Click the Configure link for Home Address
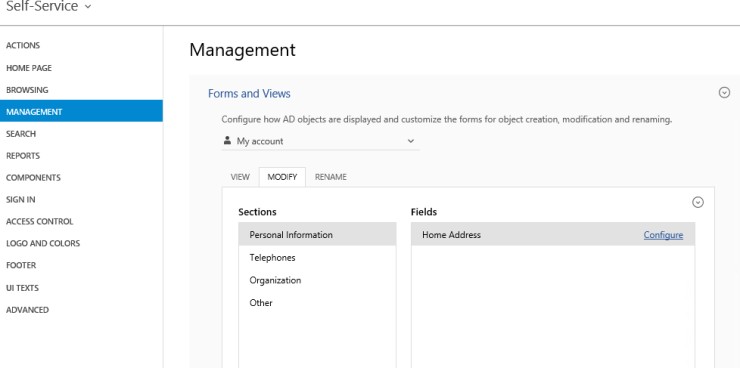740x368 pixels. 663,235
